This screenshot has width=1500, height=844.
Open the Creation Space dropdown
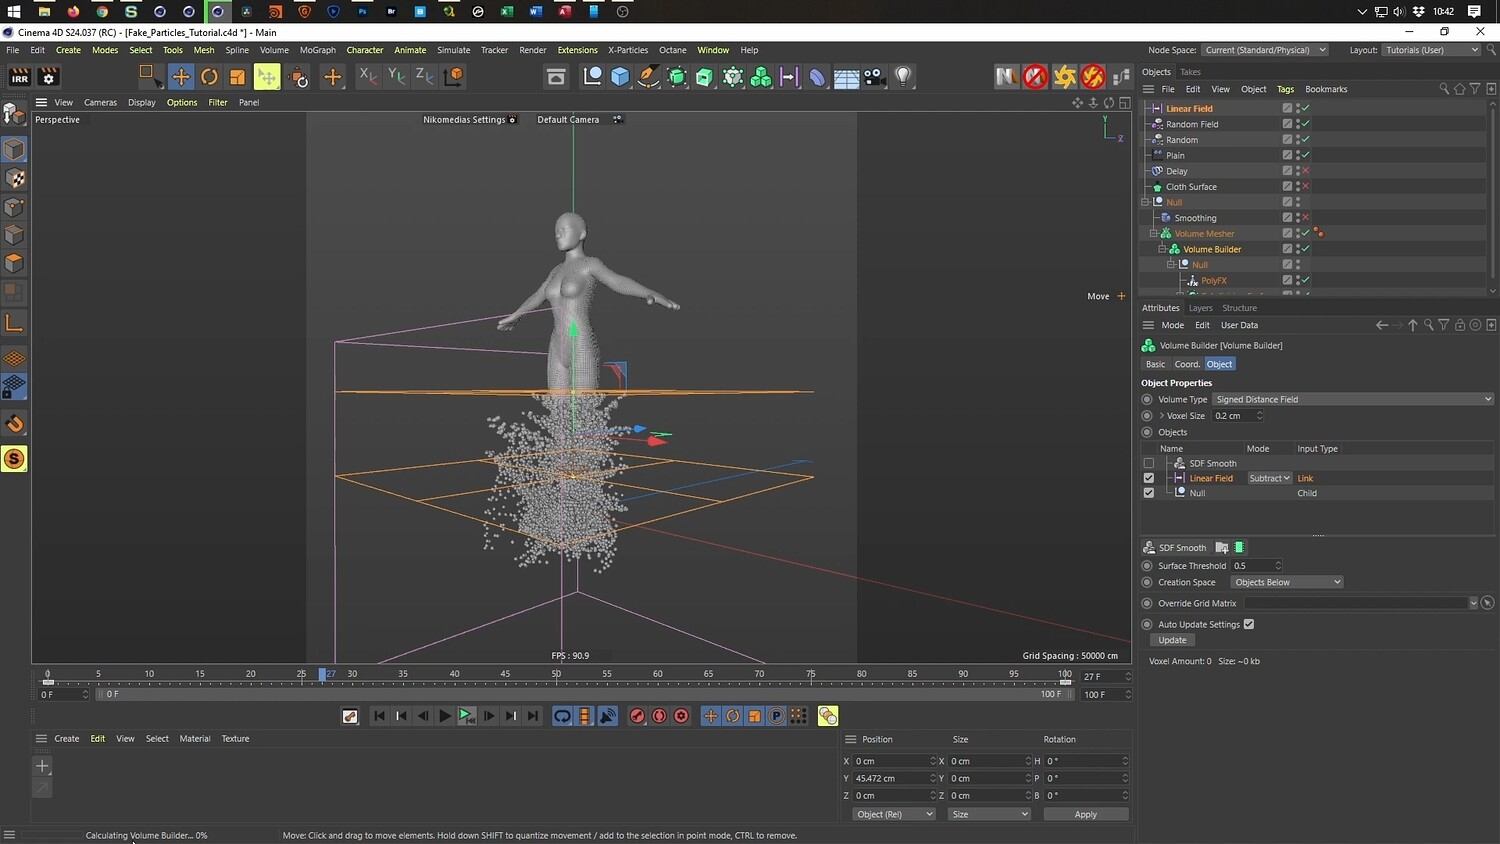[1287, 583]
